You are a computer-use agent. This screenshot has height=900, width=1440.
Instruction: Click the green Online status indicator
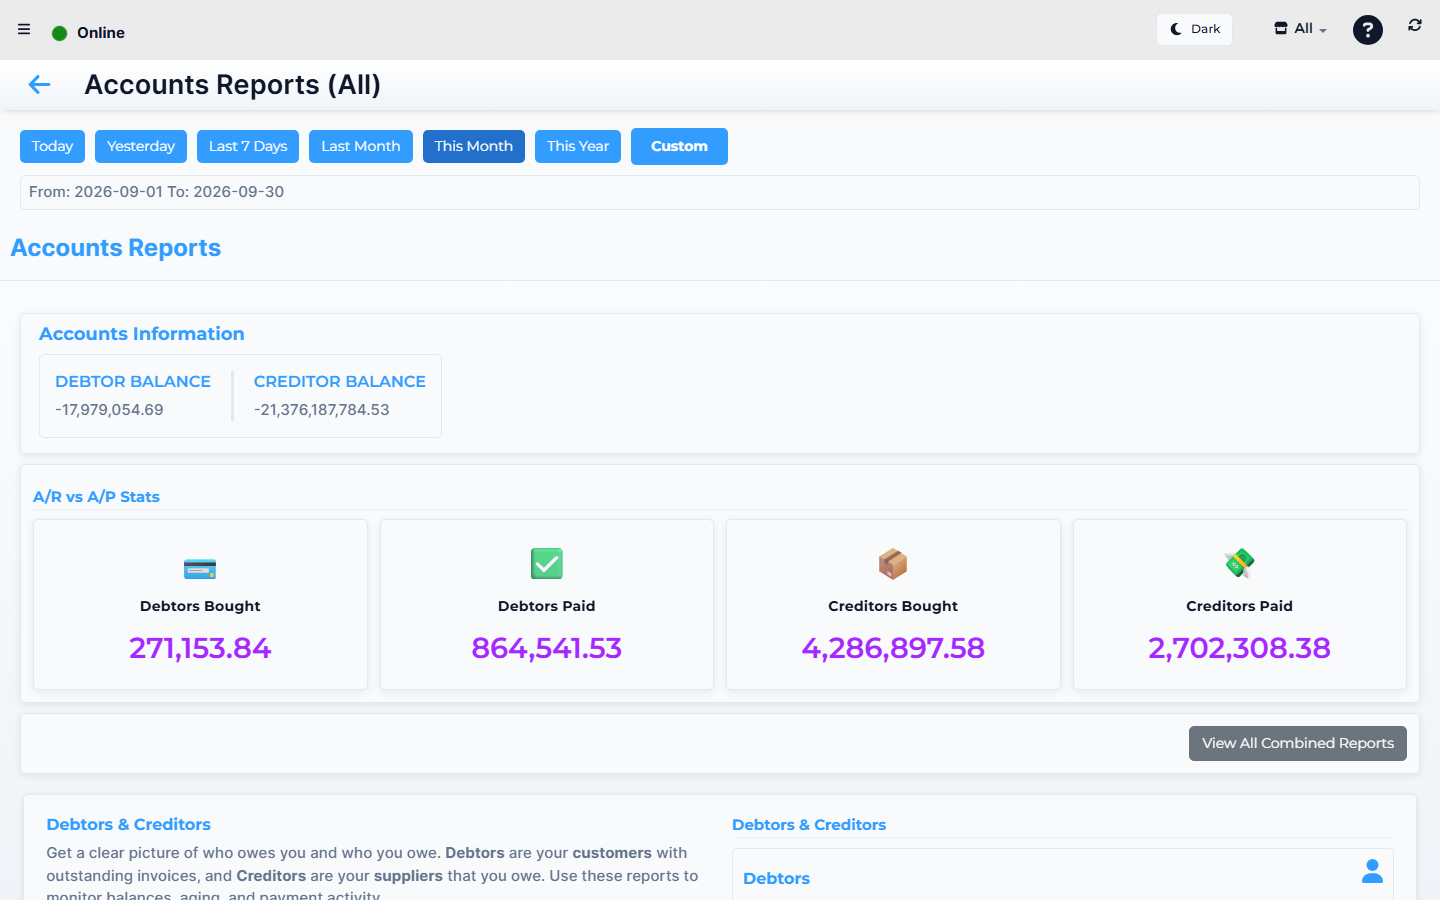pyautogui.click(x=59, y=33)
